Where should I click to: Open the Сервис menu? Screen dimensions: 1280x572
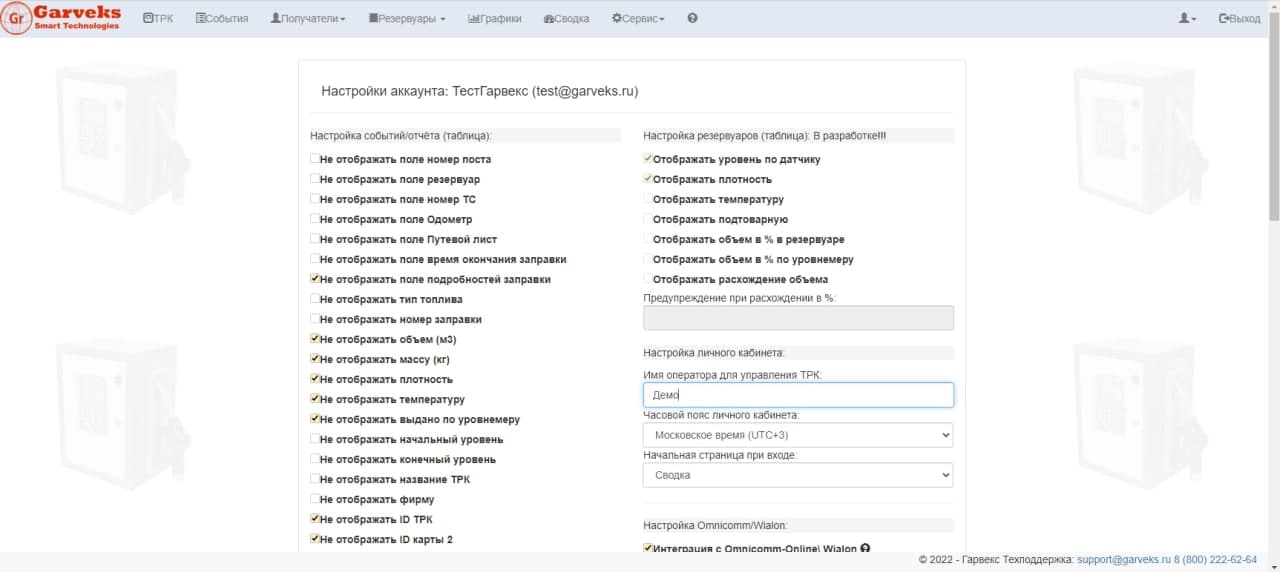[x=638, y=18]
